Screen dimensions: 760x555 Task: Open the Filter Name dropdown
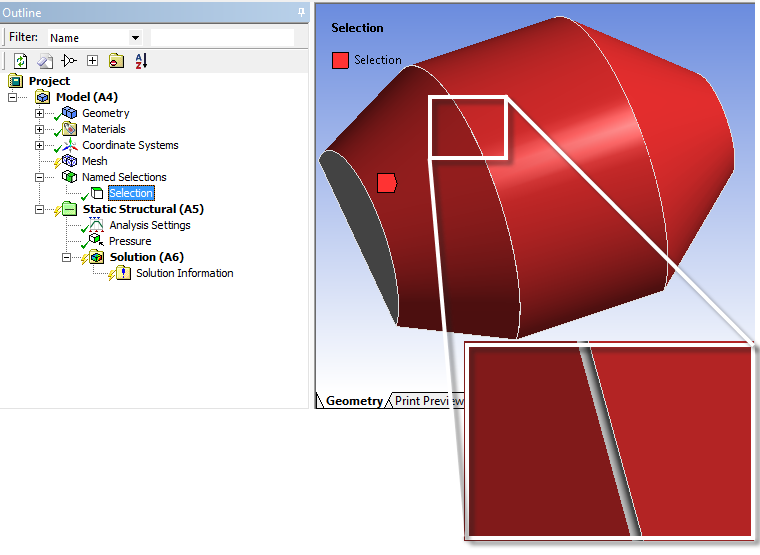click(x=136, y=37)
